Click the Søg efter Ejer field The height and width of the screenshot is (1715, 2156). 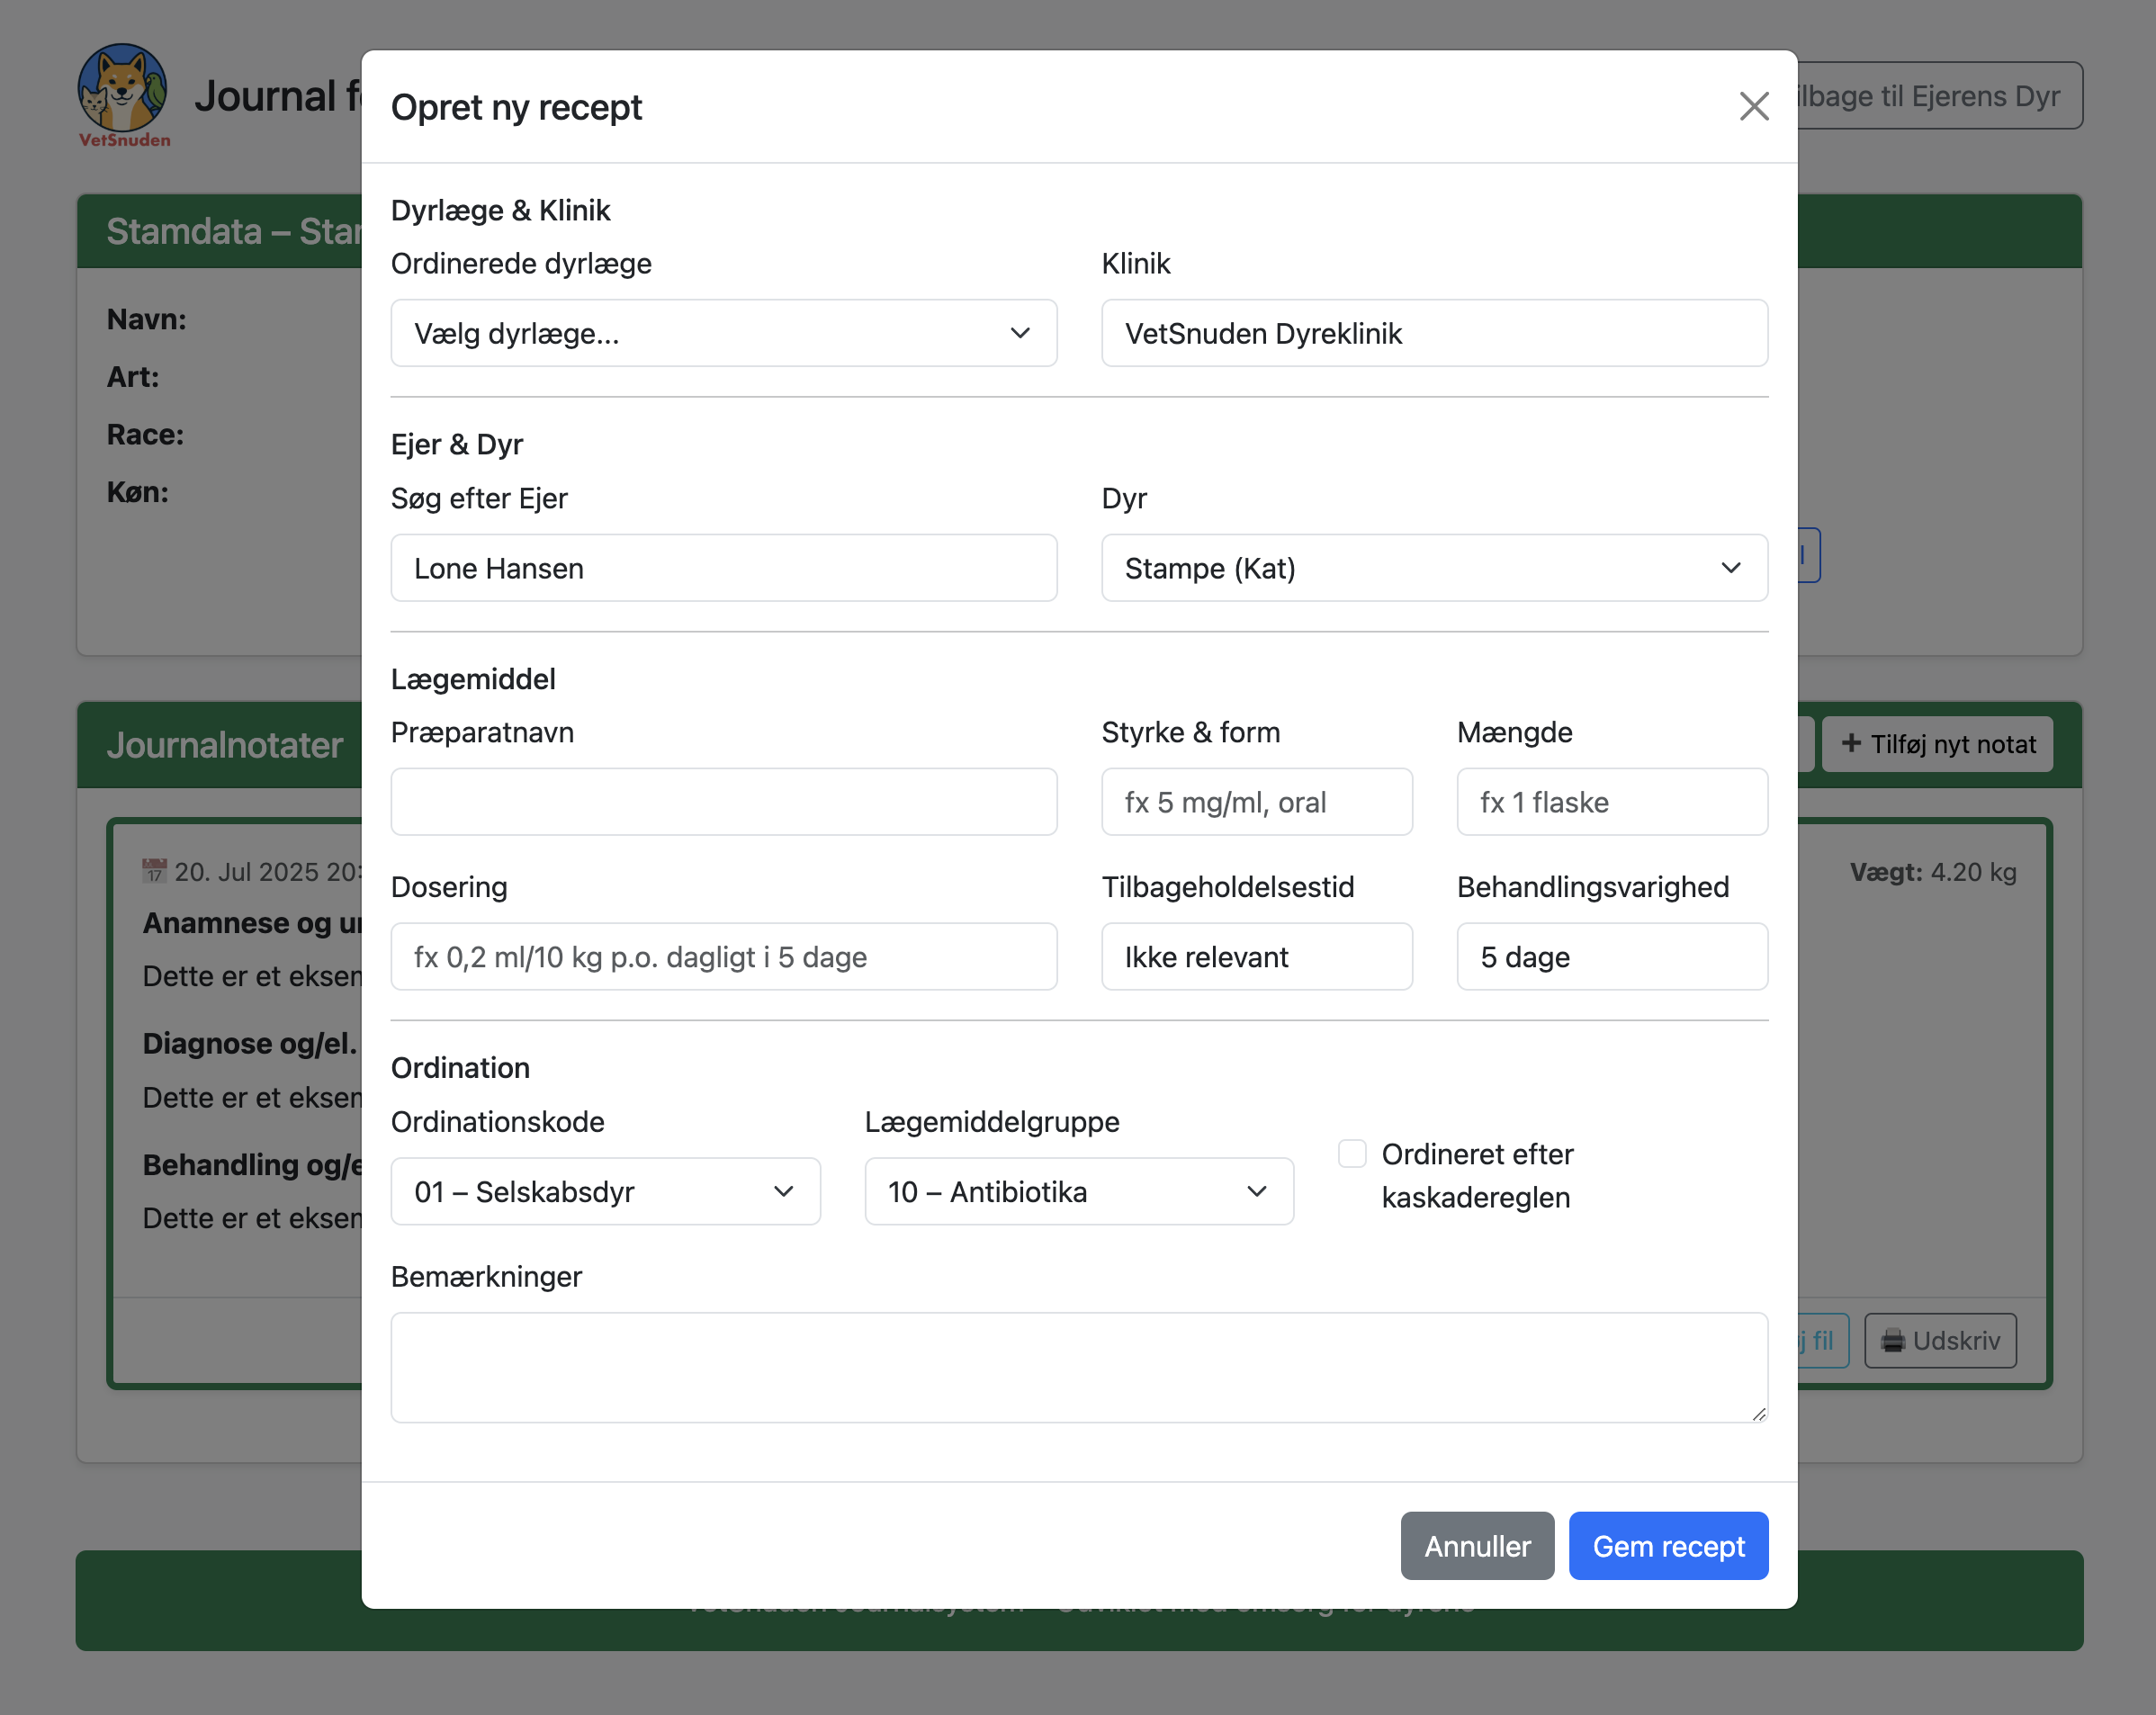tap(723, 568)
